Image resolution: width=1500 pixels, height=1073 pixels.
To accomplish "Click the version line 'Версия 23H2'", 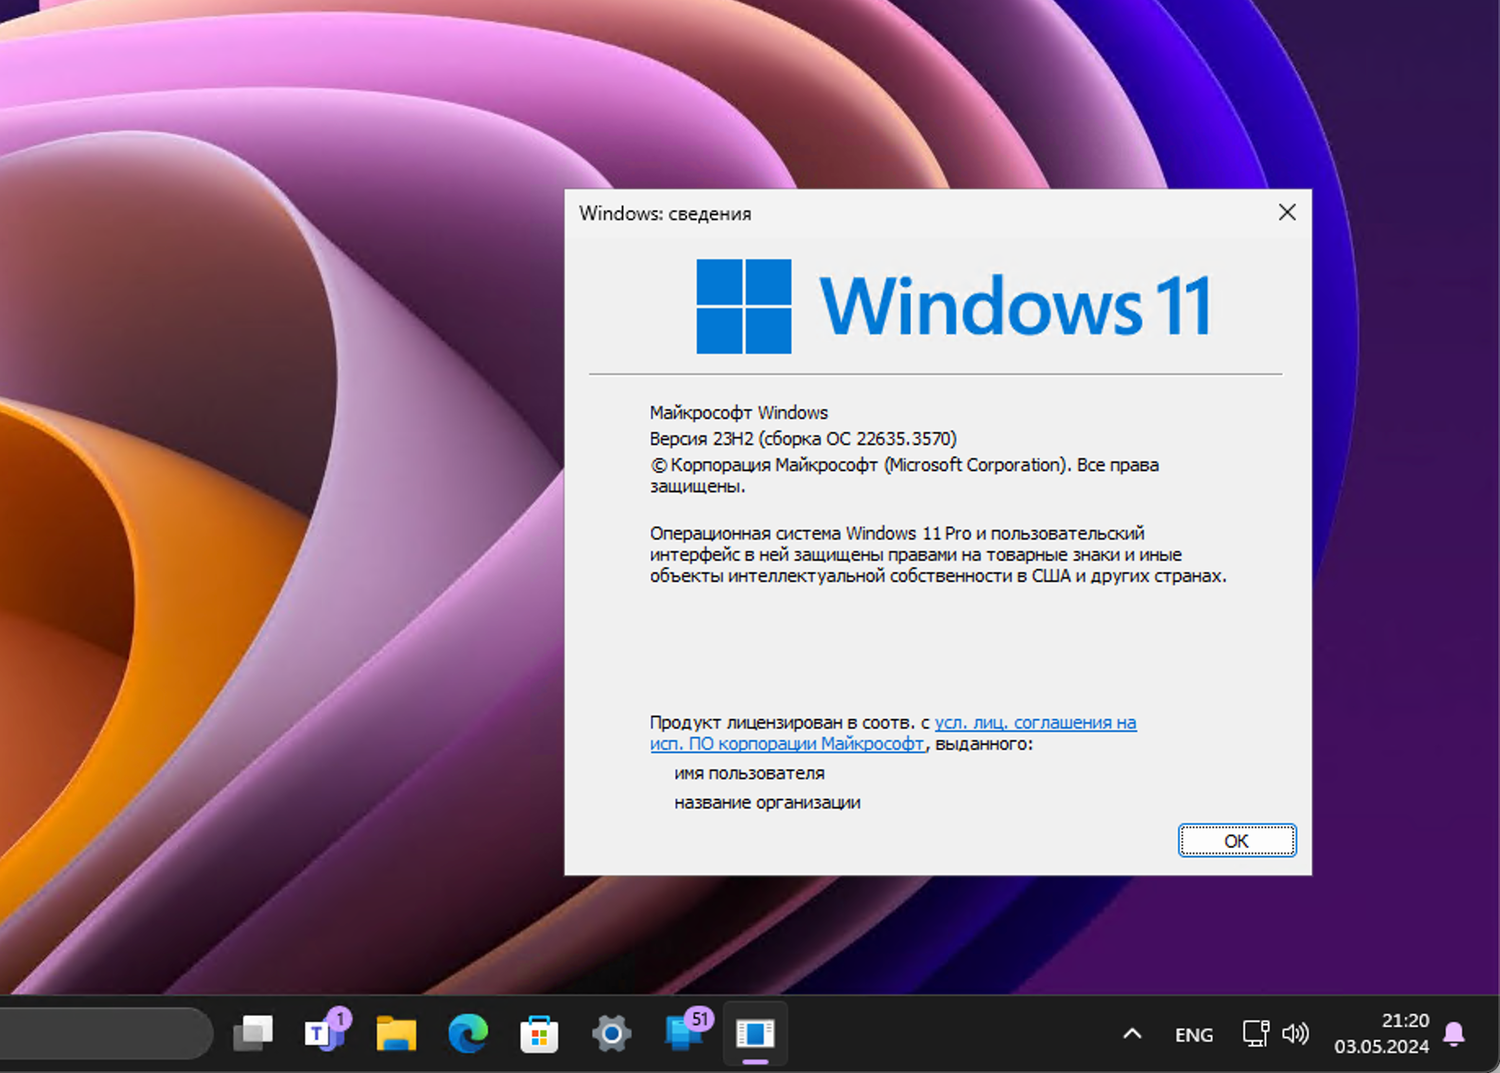I will (x=803, y=438).
